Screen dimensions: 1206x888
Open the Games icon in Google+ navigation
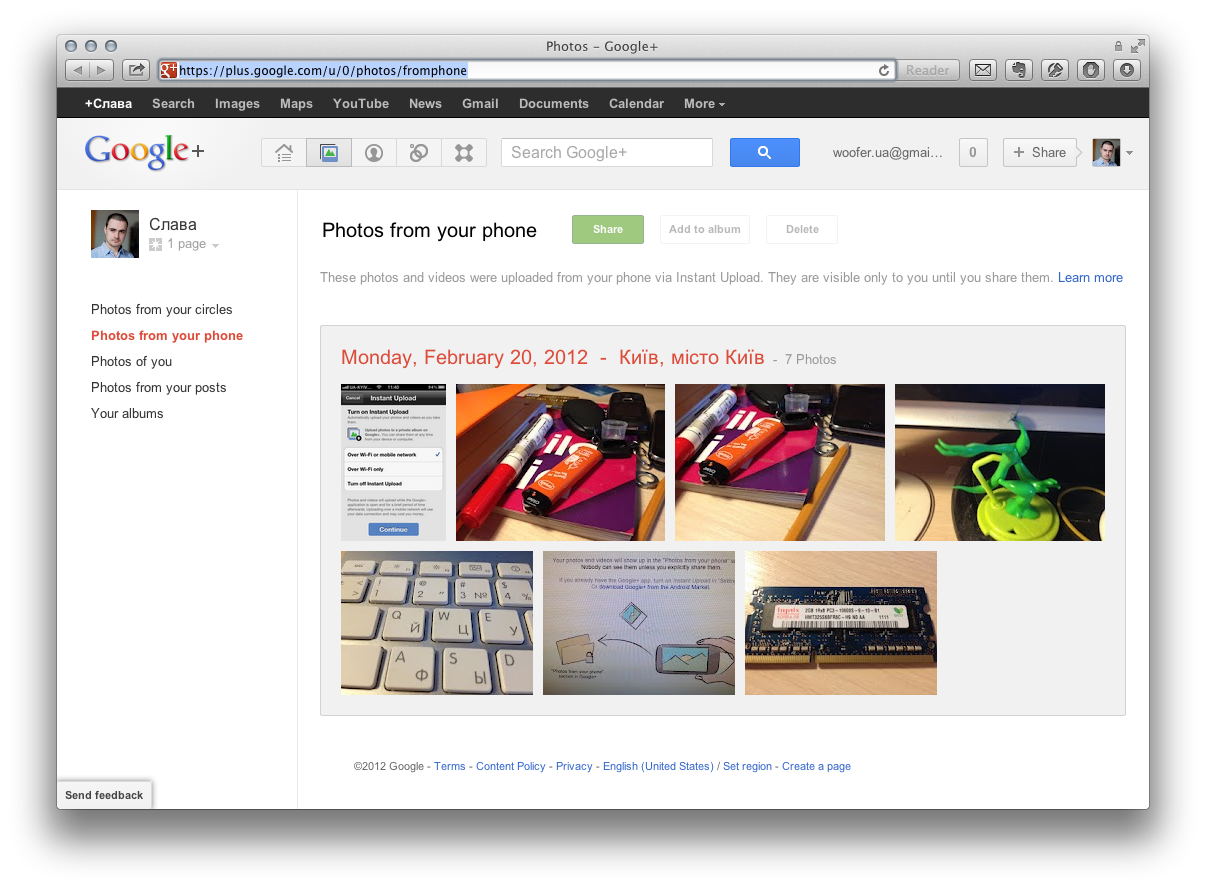coord(463,152)
